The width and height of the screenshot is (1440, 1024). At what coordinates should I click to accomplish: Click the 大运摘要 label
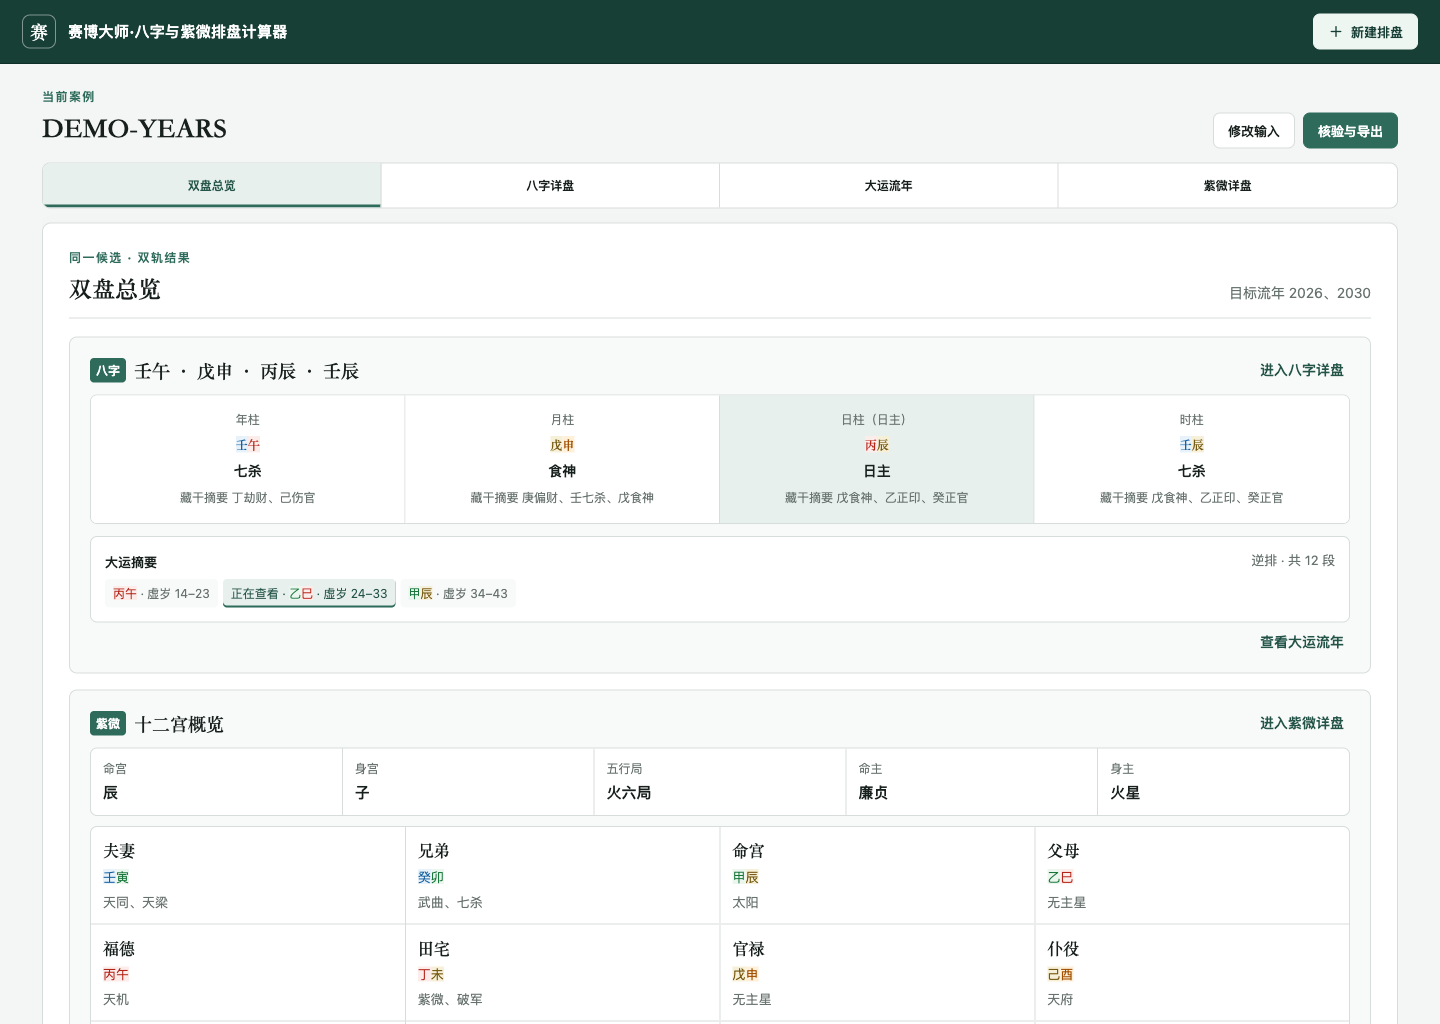point(131,563)
